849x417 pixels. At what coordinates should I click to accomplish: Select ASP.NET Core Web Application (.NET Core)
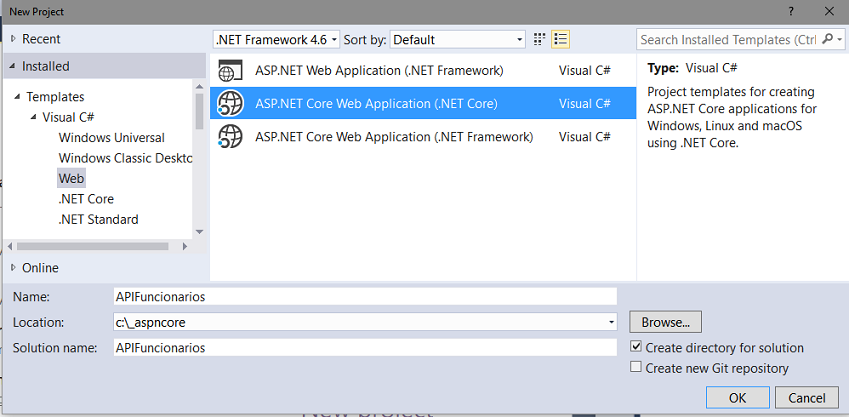click(423, 103)
